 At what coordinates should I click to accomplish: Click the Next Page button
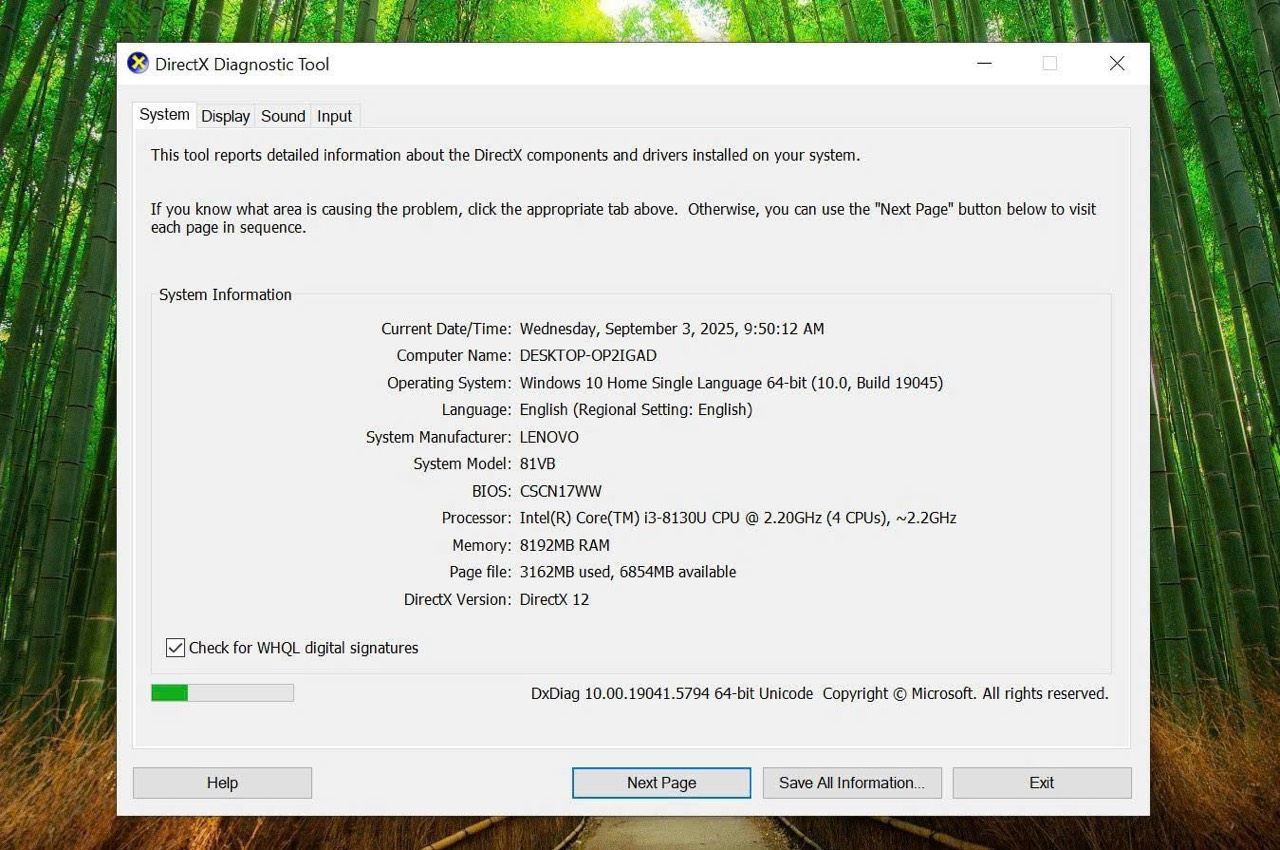(661, 783)
